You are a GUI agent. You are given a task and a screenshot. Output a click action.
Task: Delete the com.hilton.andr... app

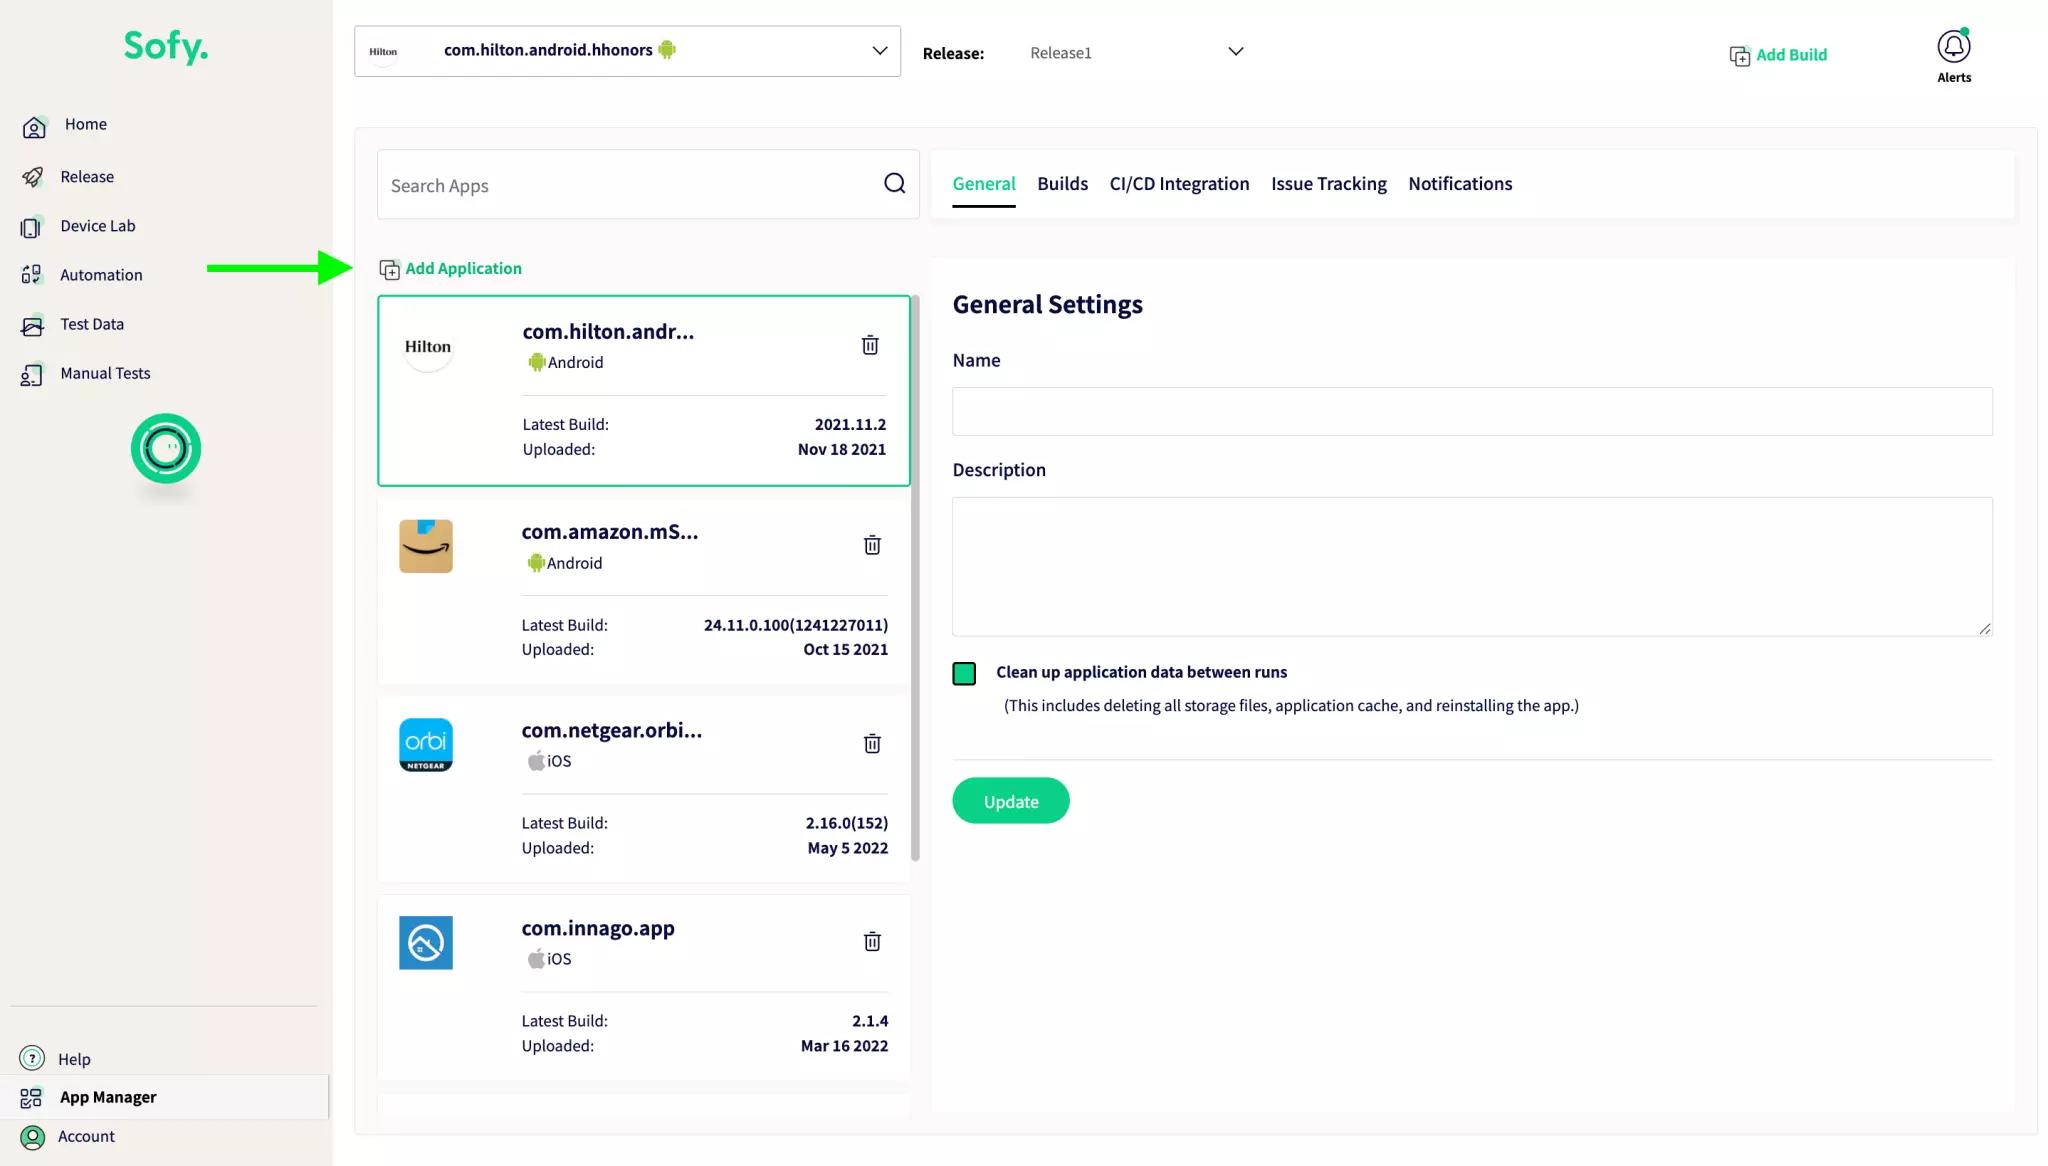coord(870,345)
